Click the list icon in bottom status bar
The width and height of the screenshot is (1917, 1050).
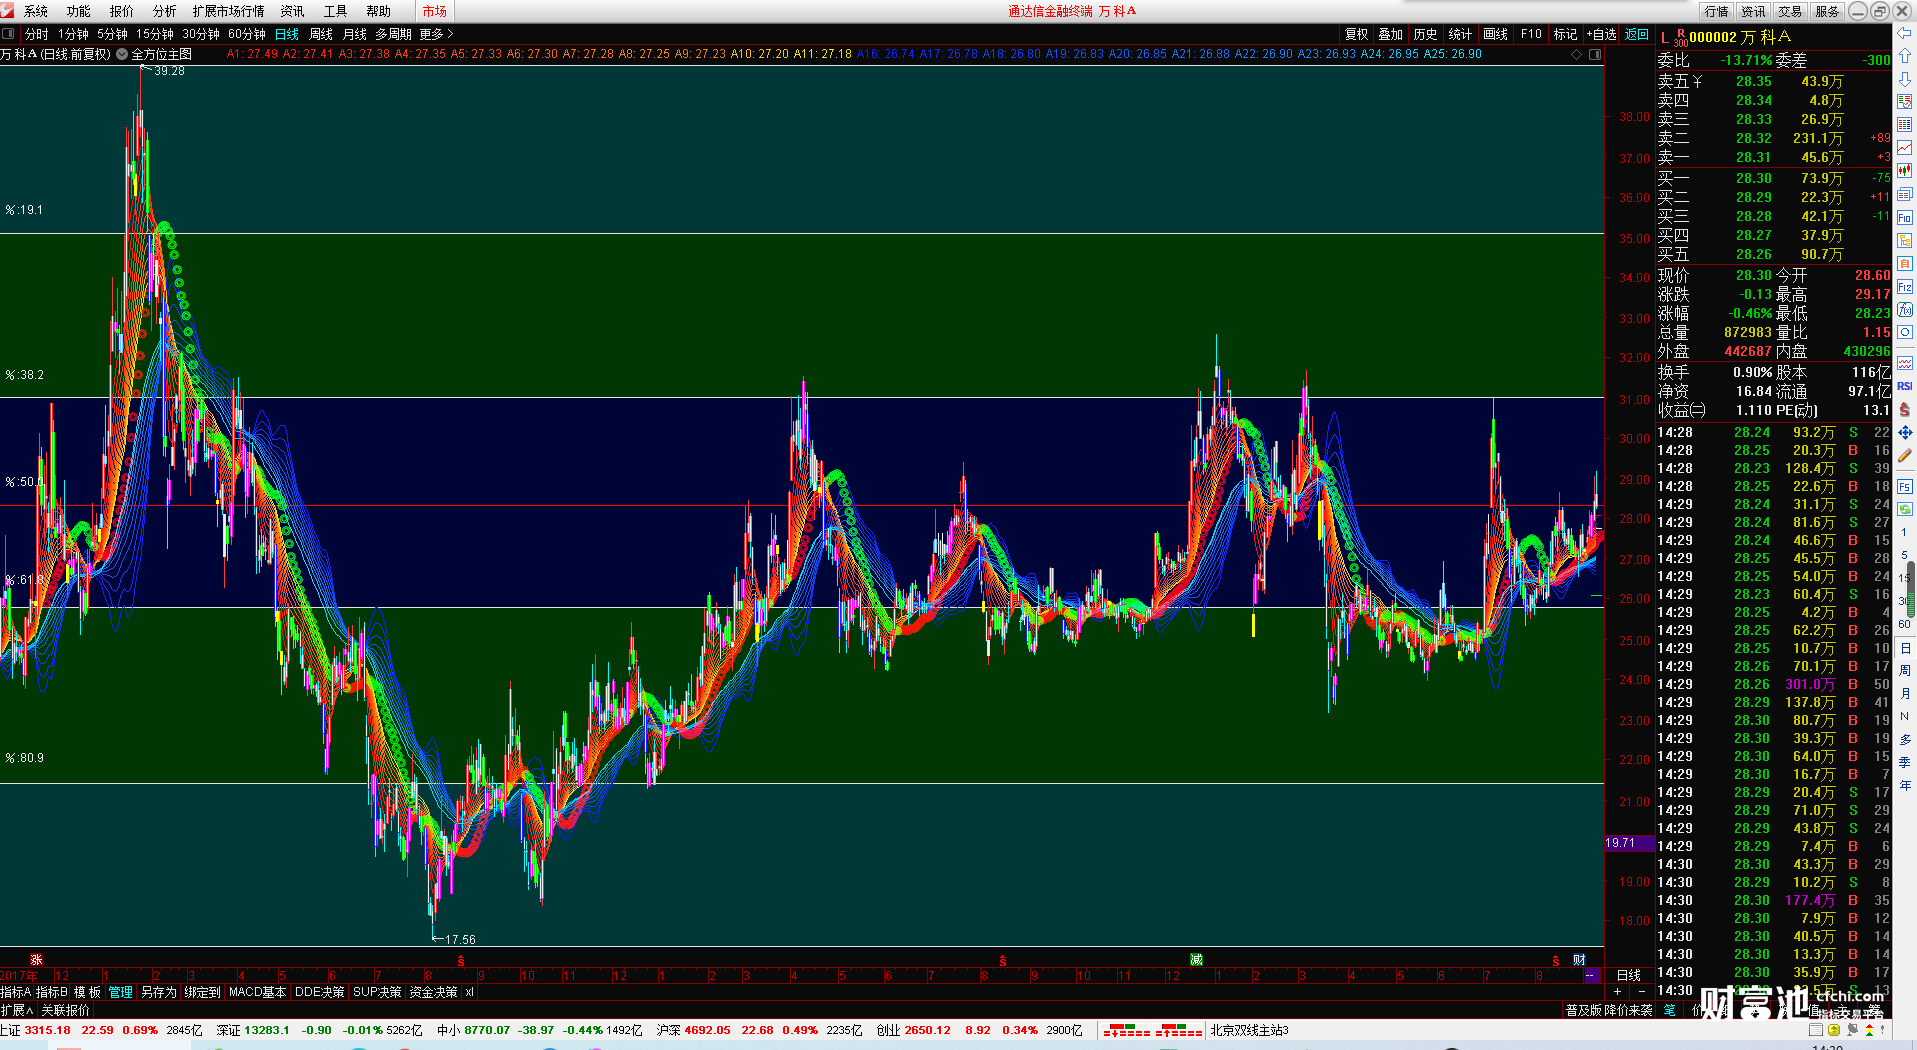click(x=1816, y=1030)
